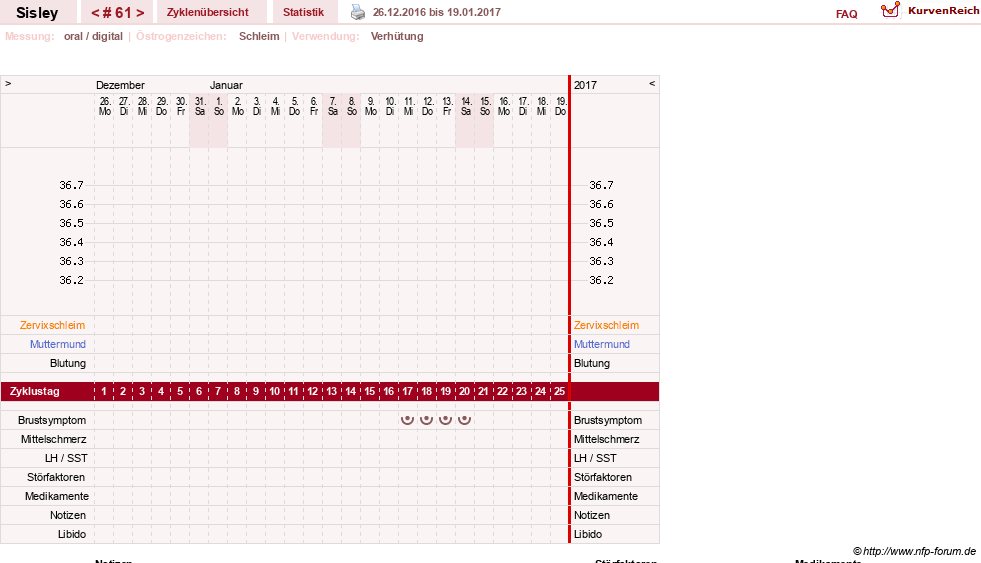Select cycle day 1 in Zyklustag row
981x563 pixels.
click(x=104, y=392)
